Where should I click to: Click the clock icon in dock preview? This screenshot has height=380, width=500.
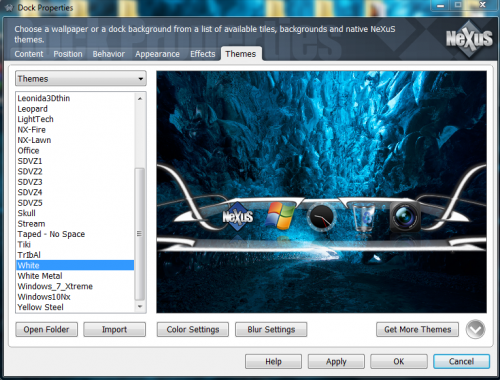click(321, 217)
